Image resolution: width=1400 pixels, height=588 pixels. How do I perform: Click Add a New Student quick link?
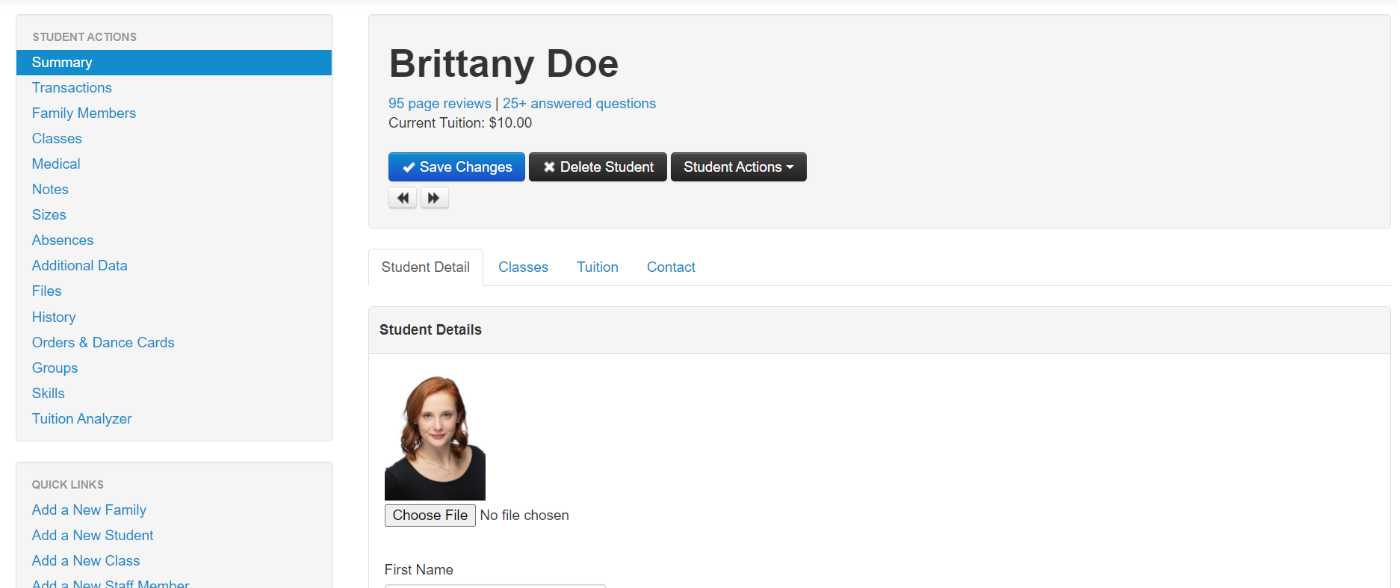[93, 535]
